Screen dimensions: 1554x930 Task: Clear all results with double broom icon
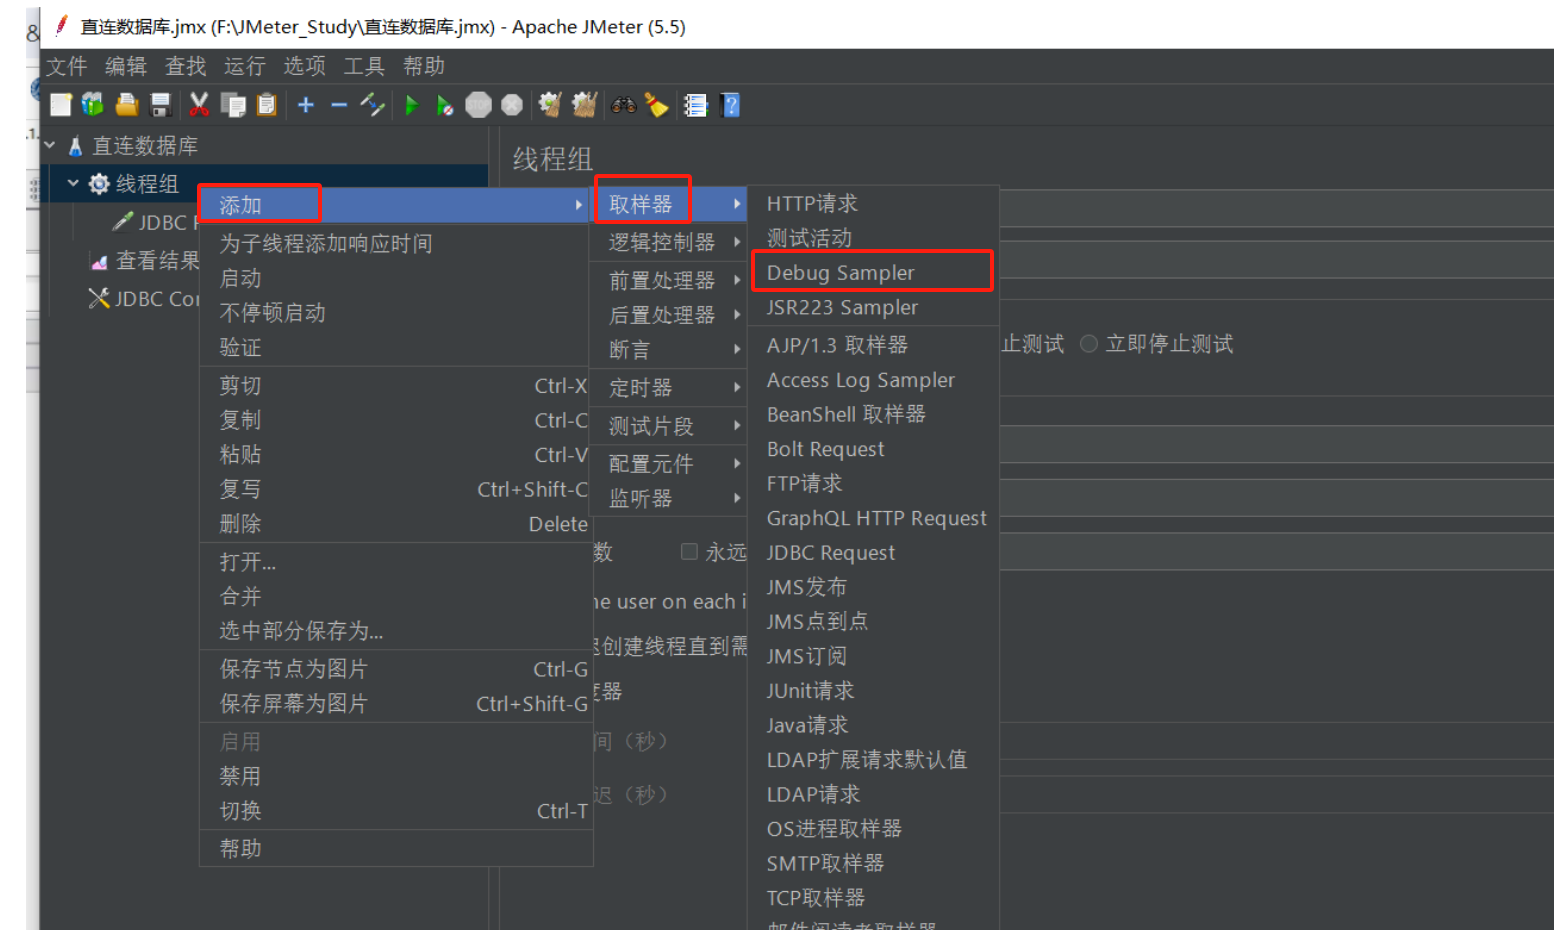tap(584, 105)
